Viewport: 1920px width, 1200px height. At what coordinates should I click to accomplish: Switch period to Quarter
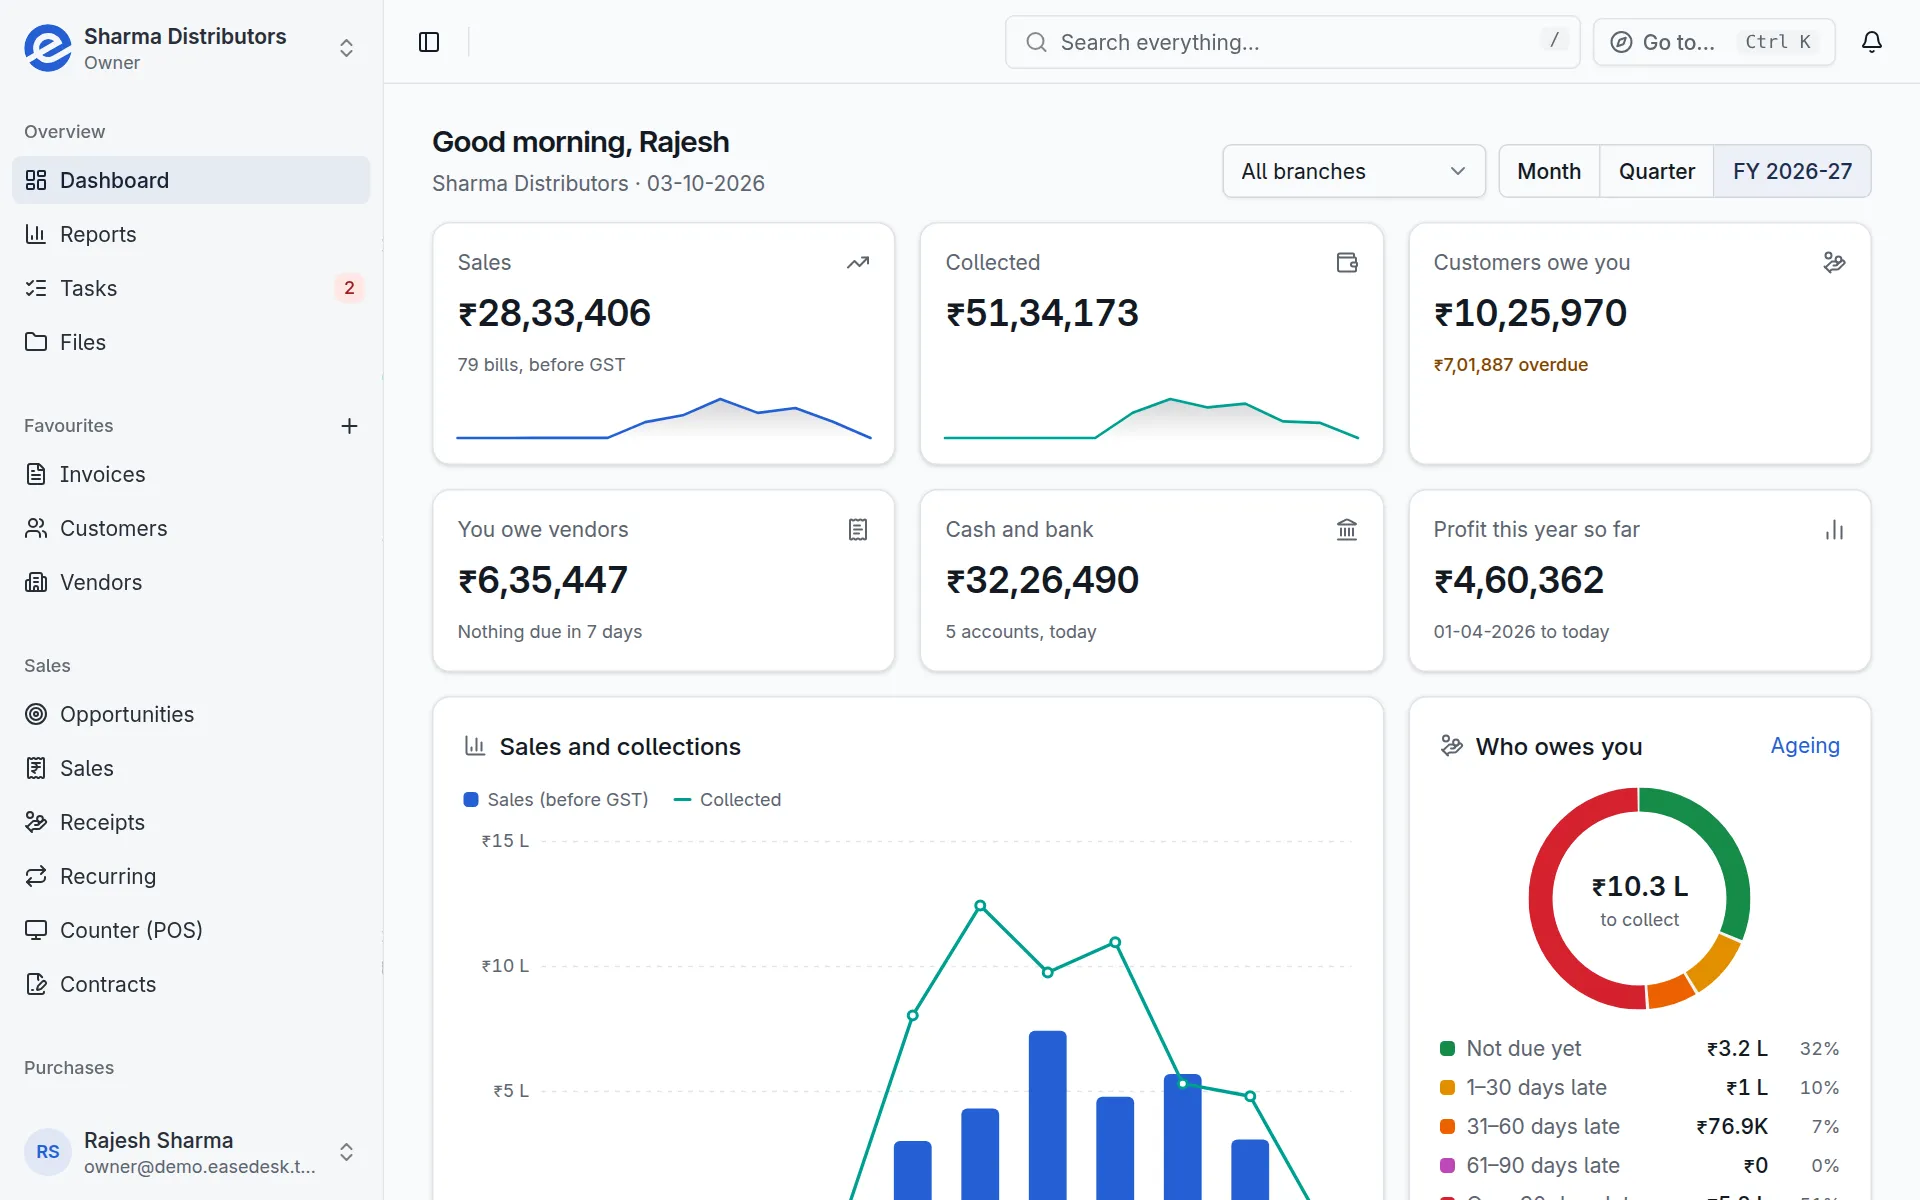click(x=1657, y=171)
